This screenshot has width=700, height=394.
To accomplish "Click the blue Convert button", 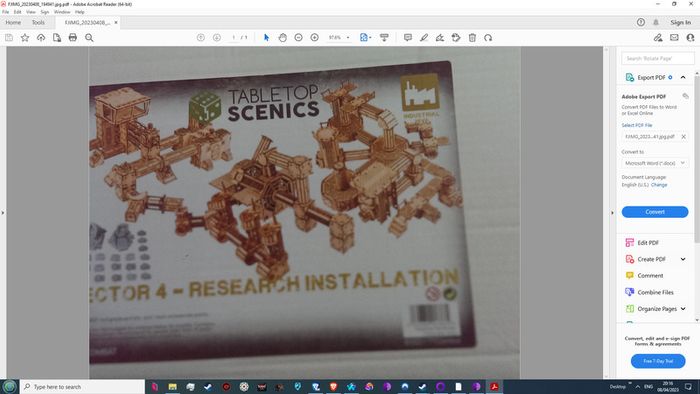I will coord(655,212).
